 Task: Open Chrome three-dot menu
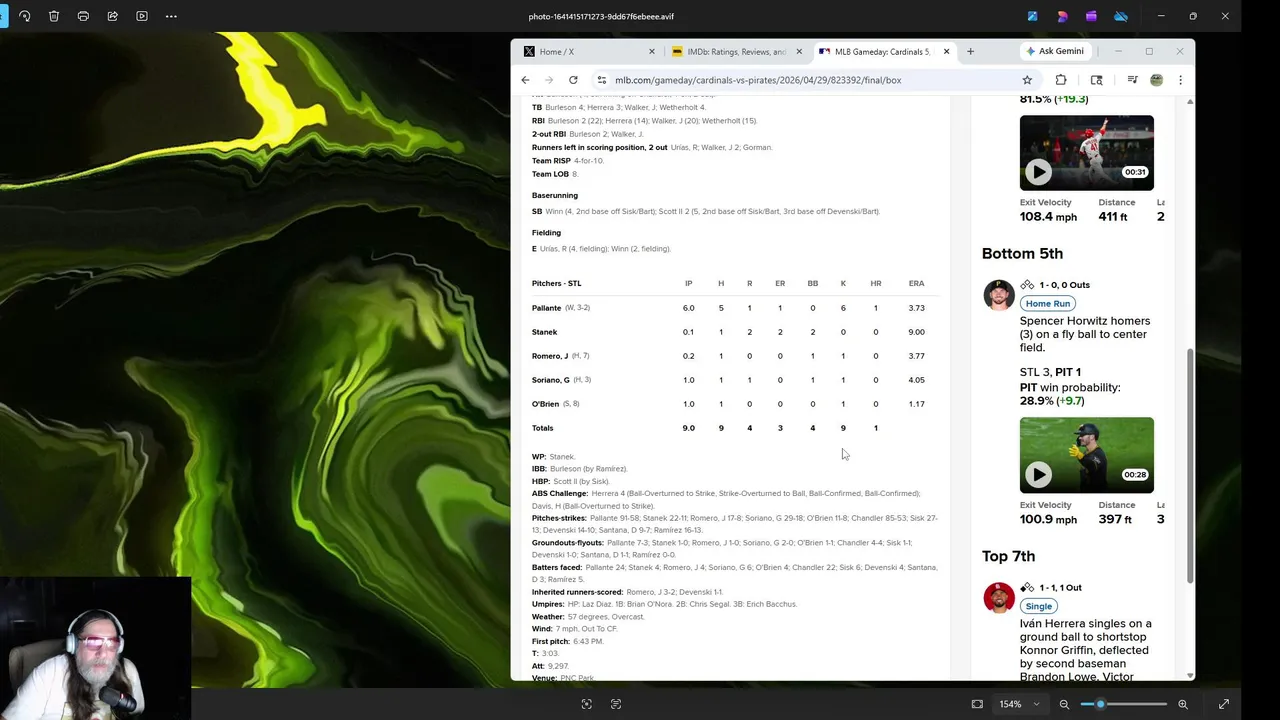(x=1180, y=80)
